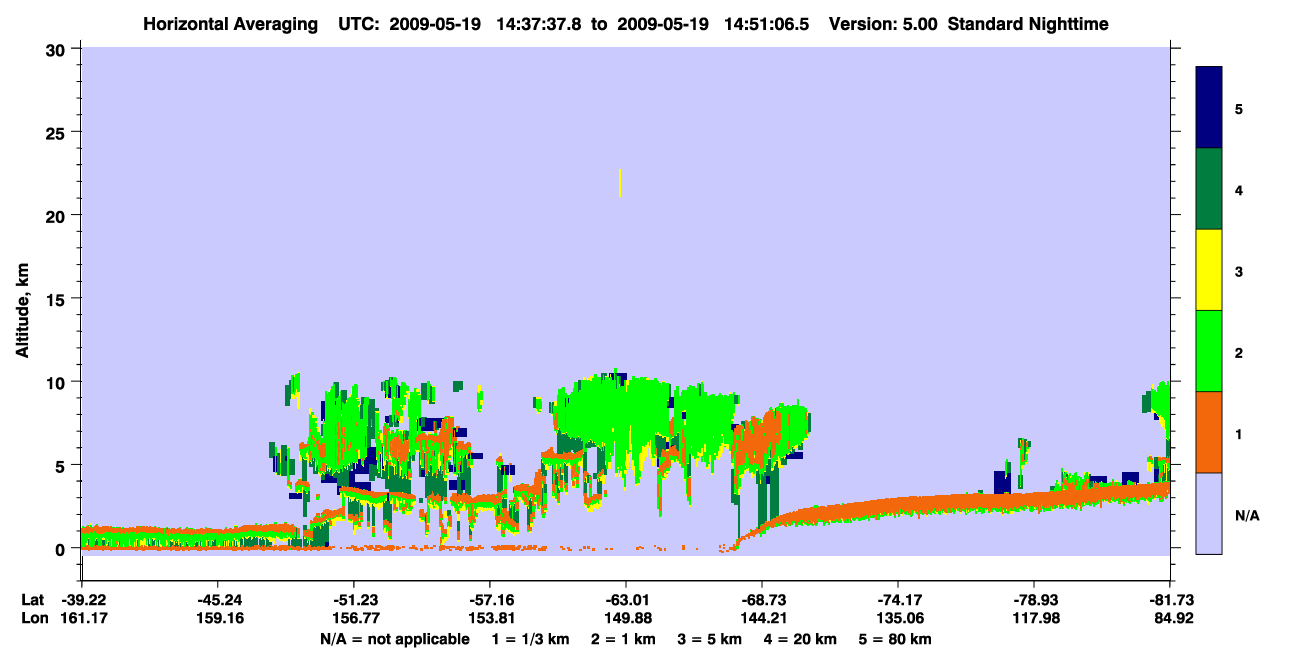Click the altitude tick label 30
The width and height of the screenshot is (1300, 667).
pyautogui.click(x=58, y=49)
